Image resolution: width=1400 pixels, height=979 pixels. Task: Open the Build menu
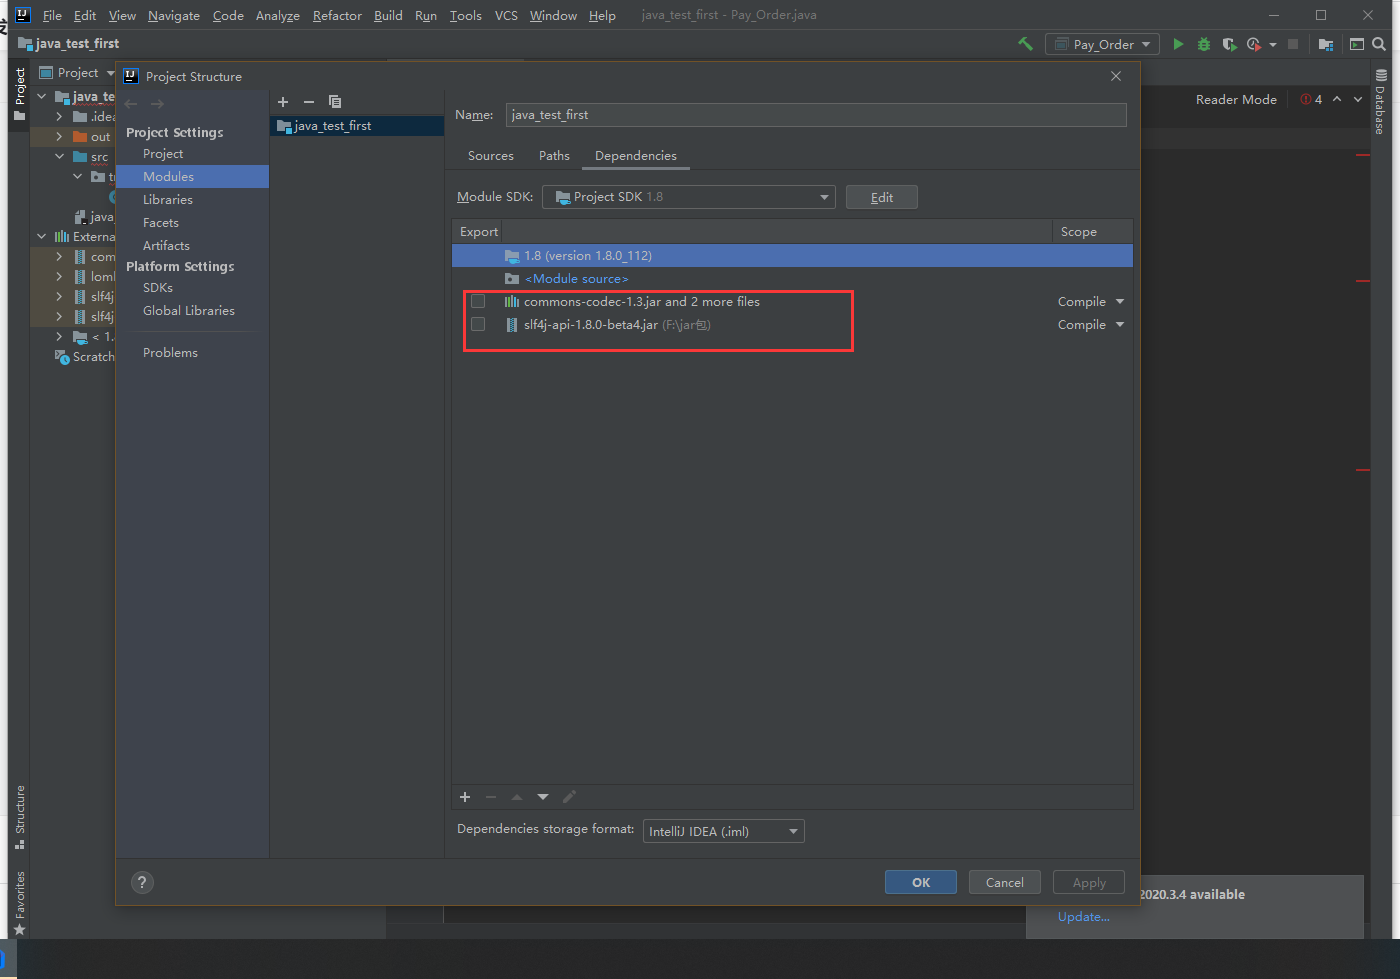[388, 15]
